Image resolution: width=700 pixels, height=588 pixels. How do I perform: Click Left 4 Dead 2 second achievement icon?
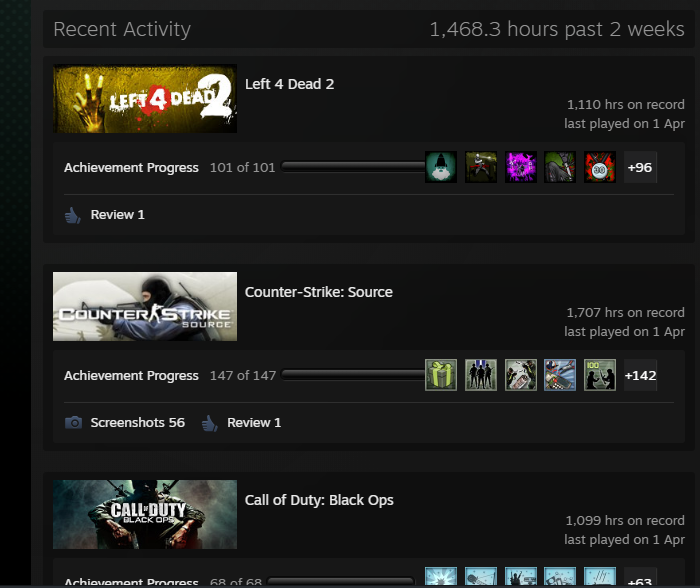pyautogui.click(x=481, y=167)
